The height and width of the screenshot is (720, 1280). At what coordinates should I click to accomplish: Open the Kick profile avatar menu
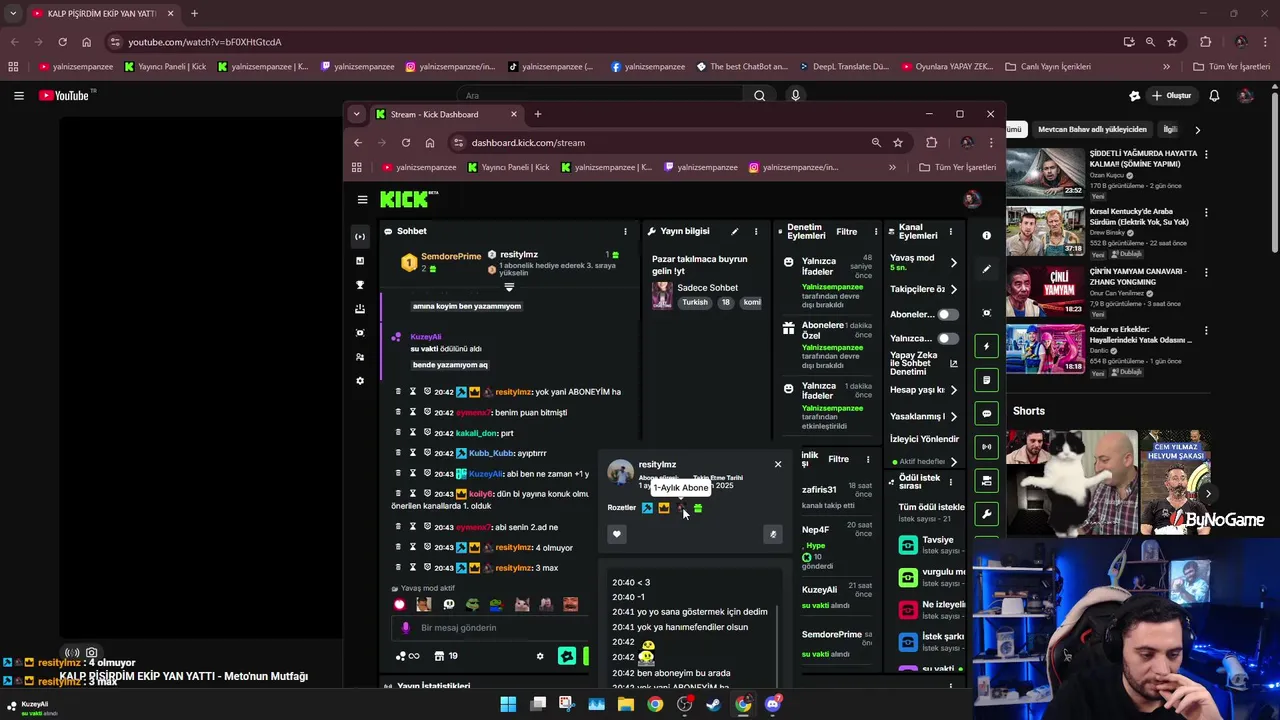[x=971, y=199]
